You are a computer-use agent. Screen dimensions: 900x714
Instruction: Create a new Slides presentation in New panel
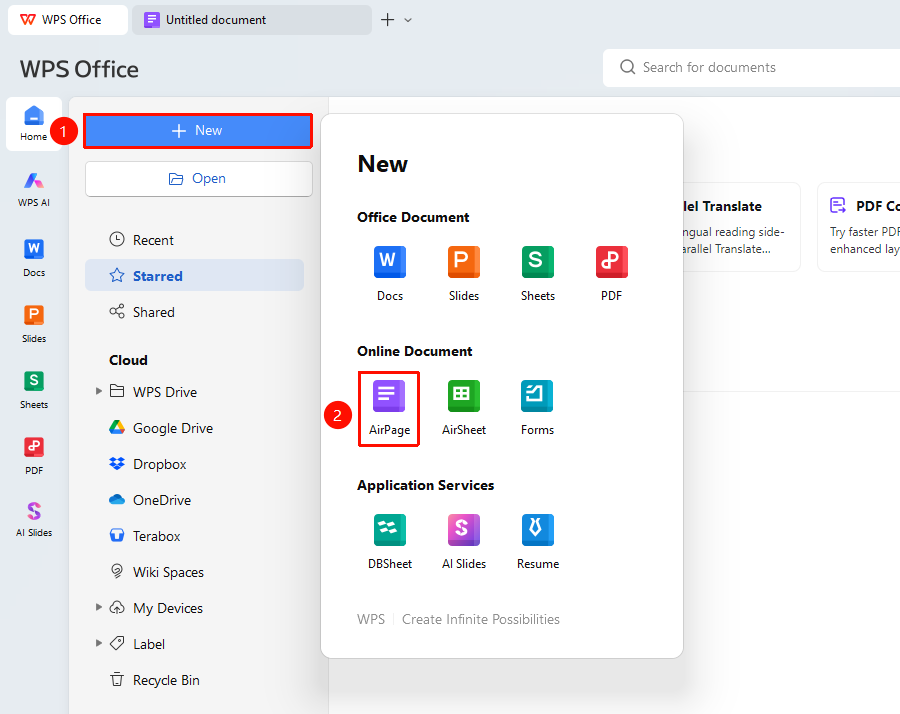(464, 274)
